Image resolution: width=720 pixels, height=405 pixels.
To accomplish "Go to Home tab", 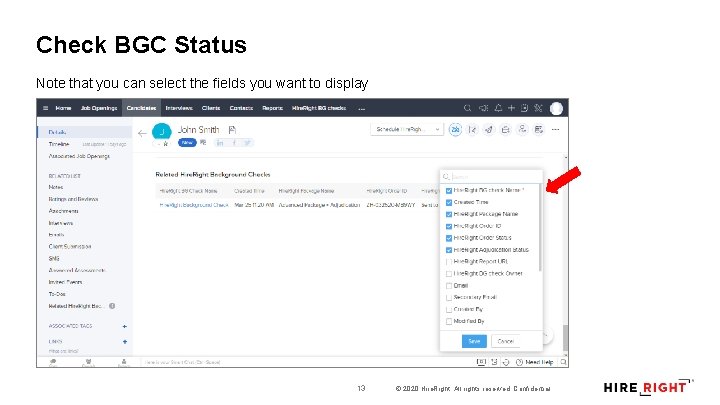I will tap(63, 108).
